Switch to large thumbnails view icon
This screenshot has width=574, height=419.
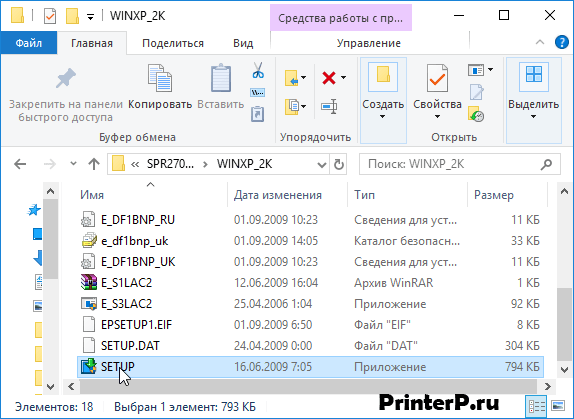click(x=558, y=406)
